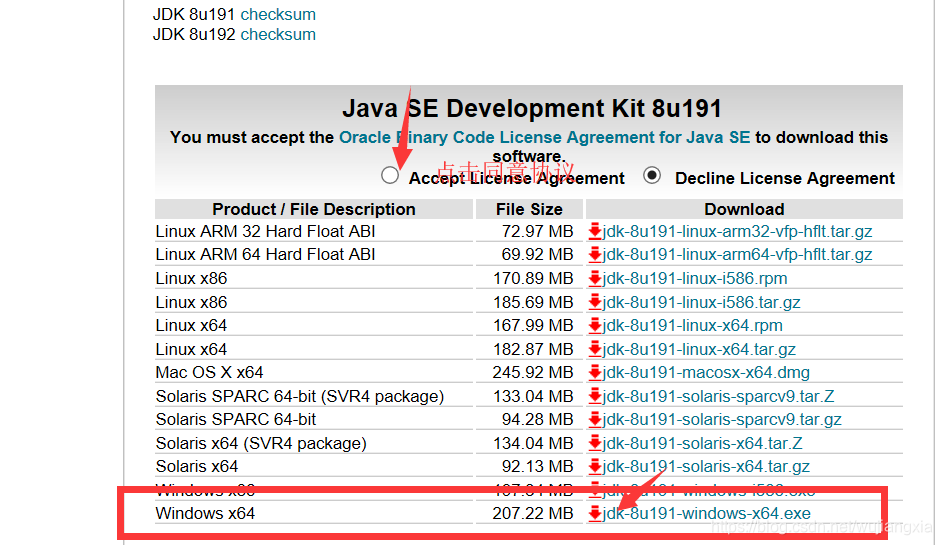Download jdk-8u191-linux-i586.rpm file
Image resolution: width=942 pixels, height=545 pixels.
694,279
